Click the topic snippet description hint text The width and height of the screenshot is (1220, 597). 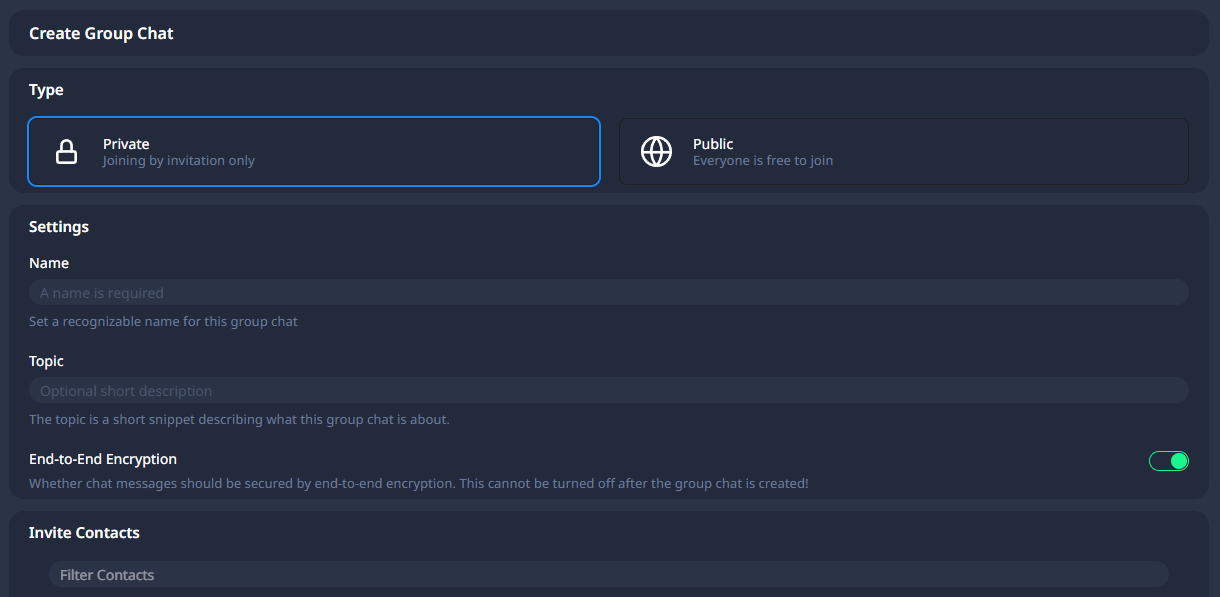[x=239, y=420]
